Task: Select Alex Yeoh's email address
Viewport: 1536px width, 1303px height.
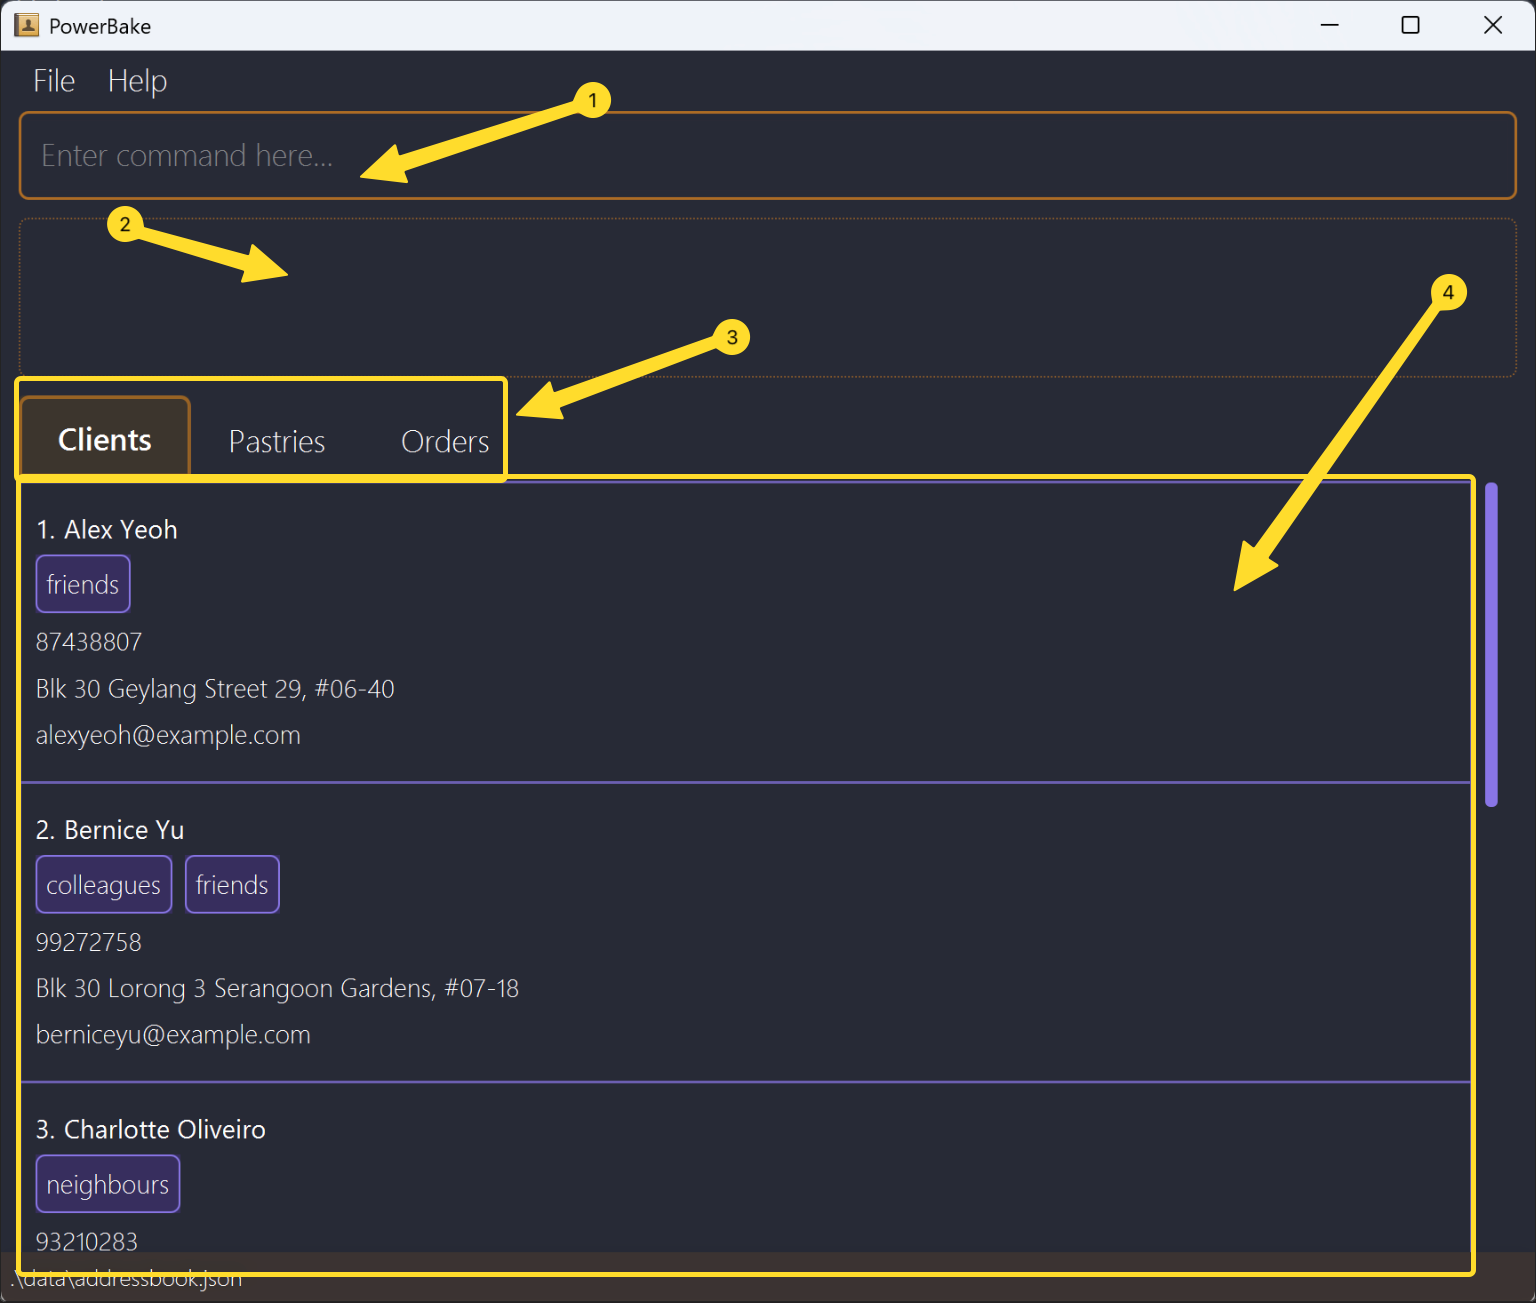Action: point(168,735)
